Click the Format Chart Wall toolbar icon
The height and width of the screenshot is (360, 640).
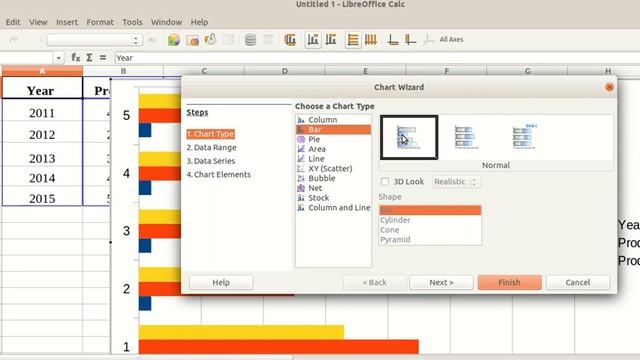211,40
